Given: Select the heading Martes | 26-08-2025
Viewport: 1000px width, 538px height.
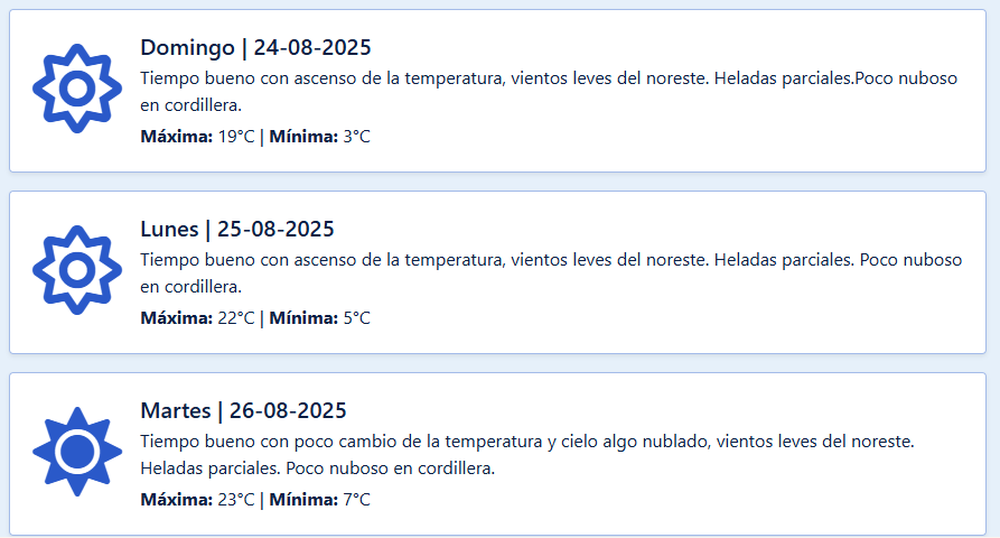Looking at the screenshot, I should [x=244, y=411].
